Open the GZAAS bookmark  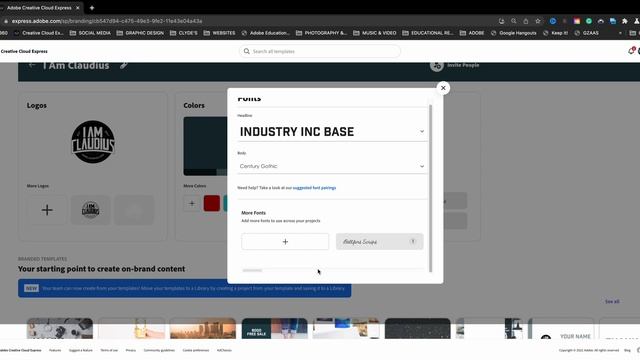coord(587,33)
